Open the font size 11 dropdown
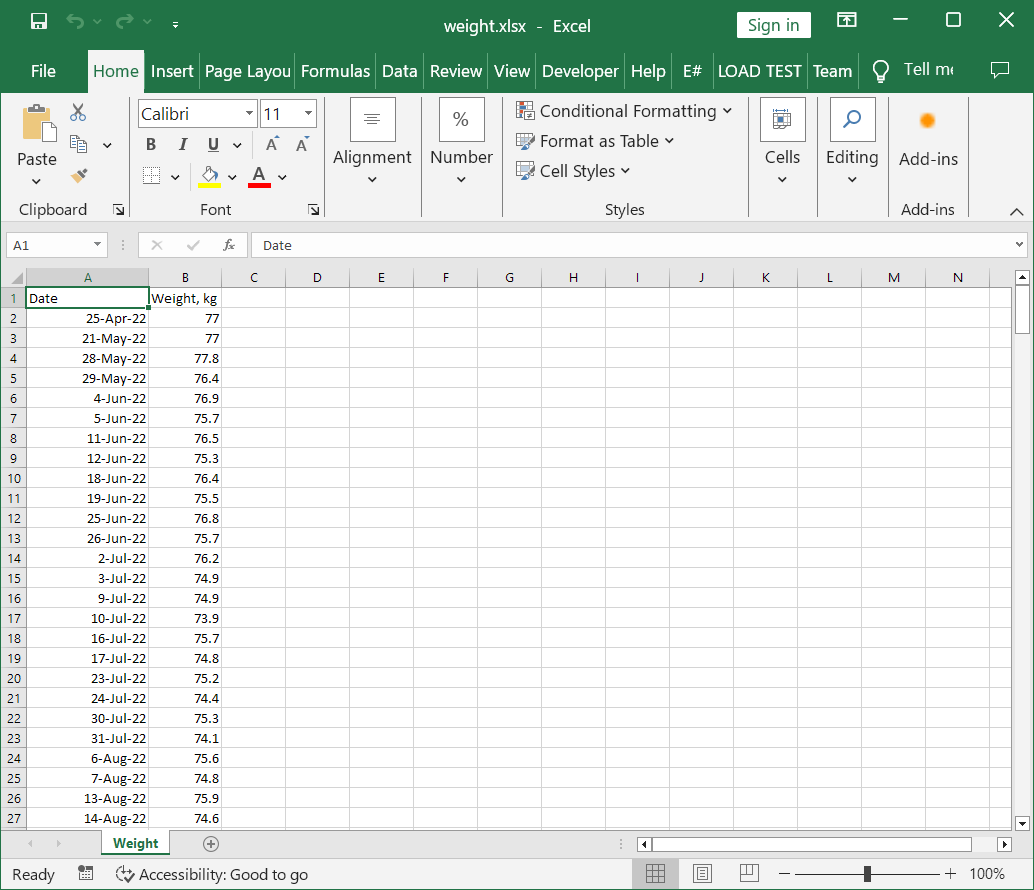The width and height of the screenshot is (1034, 890). 308,113
